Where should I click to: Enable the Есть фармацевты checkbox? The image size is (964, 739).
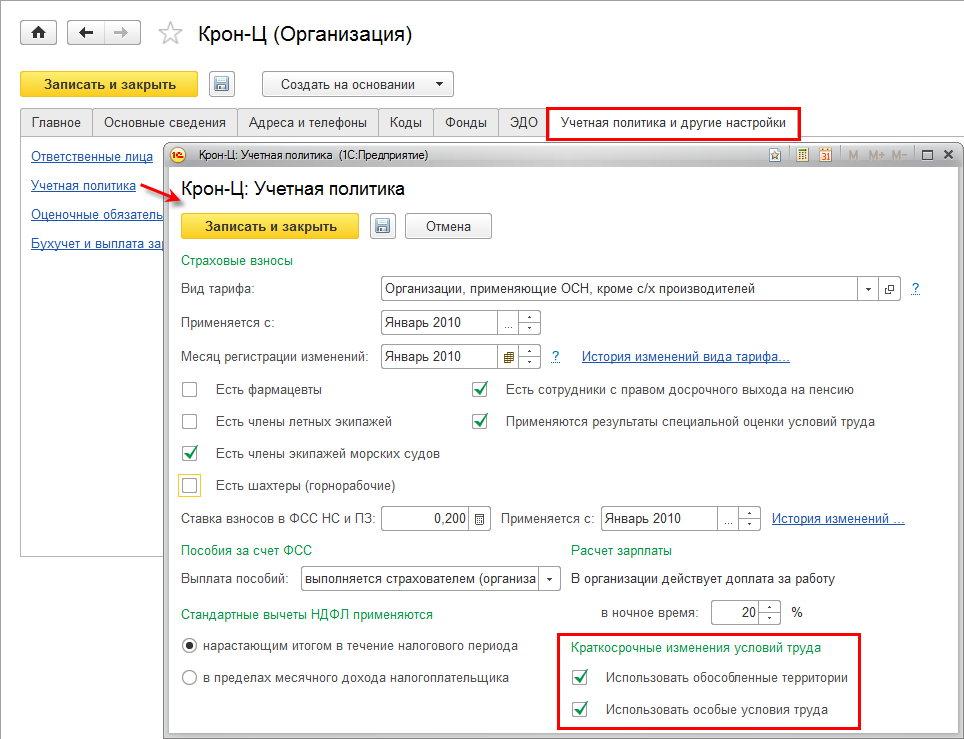190,390
